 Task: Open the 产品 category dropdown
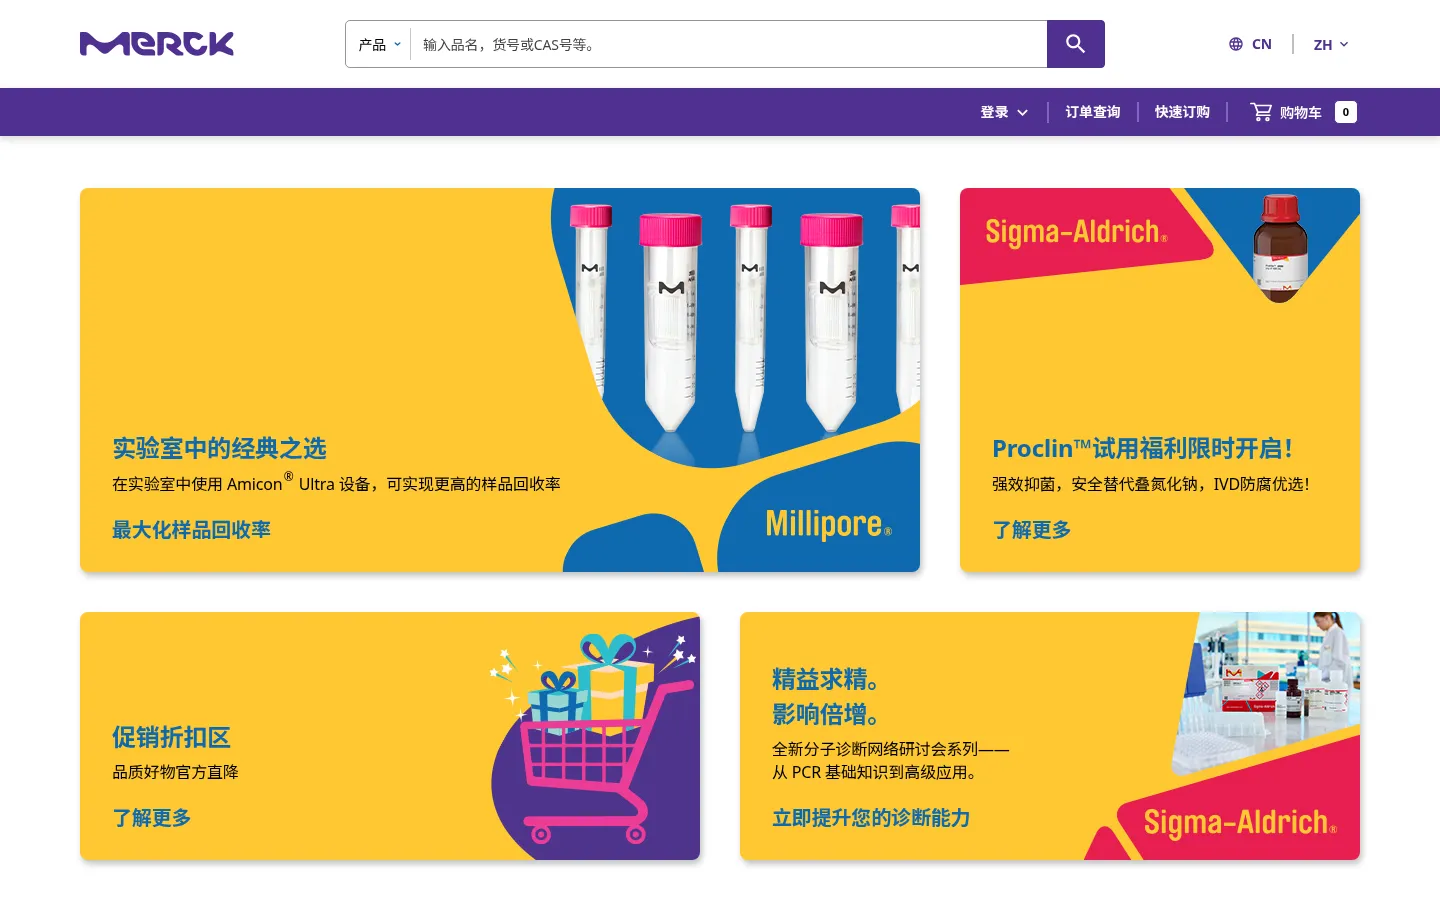tap(379, 44)
